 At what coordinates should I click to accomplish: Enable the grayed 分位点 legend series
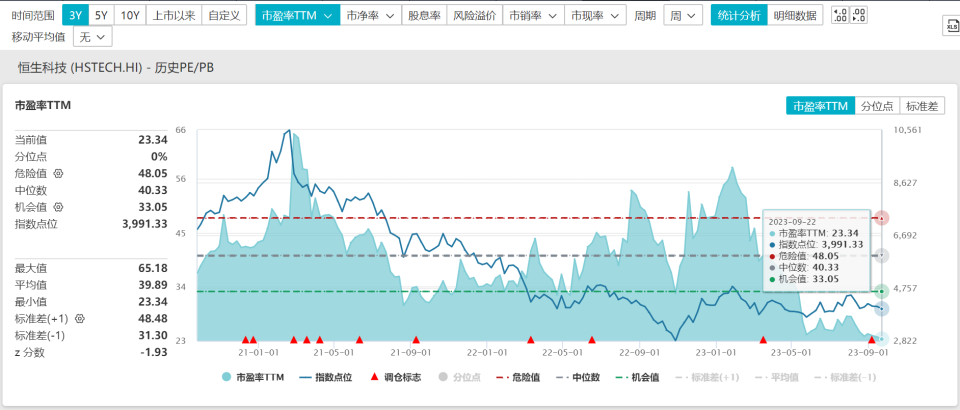(x=459, y=378)
